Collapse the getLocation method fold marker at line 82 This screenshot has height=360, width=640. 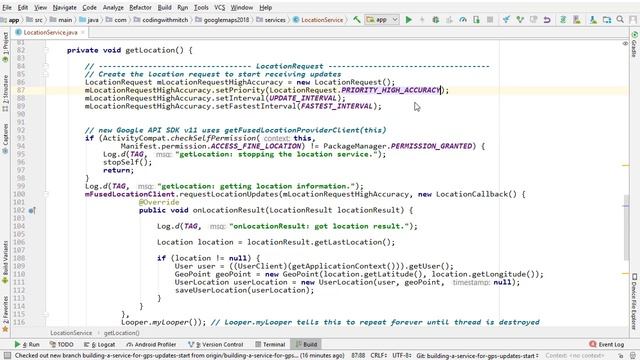coord(46,50)
